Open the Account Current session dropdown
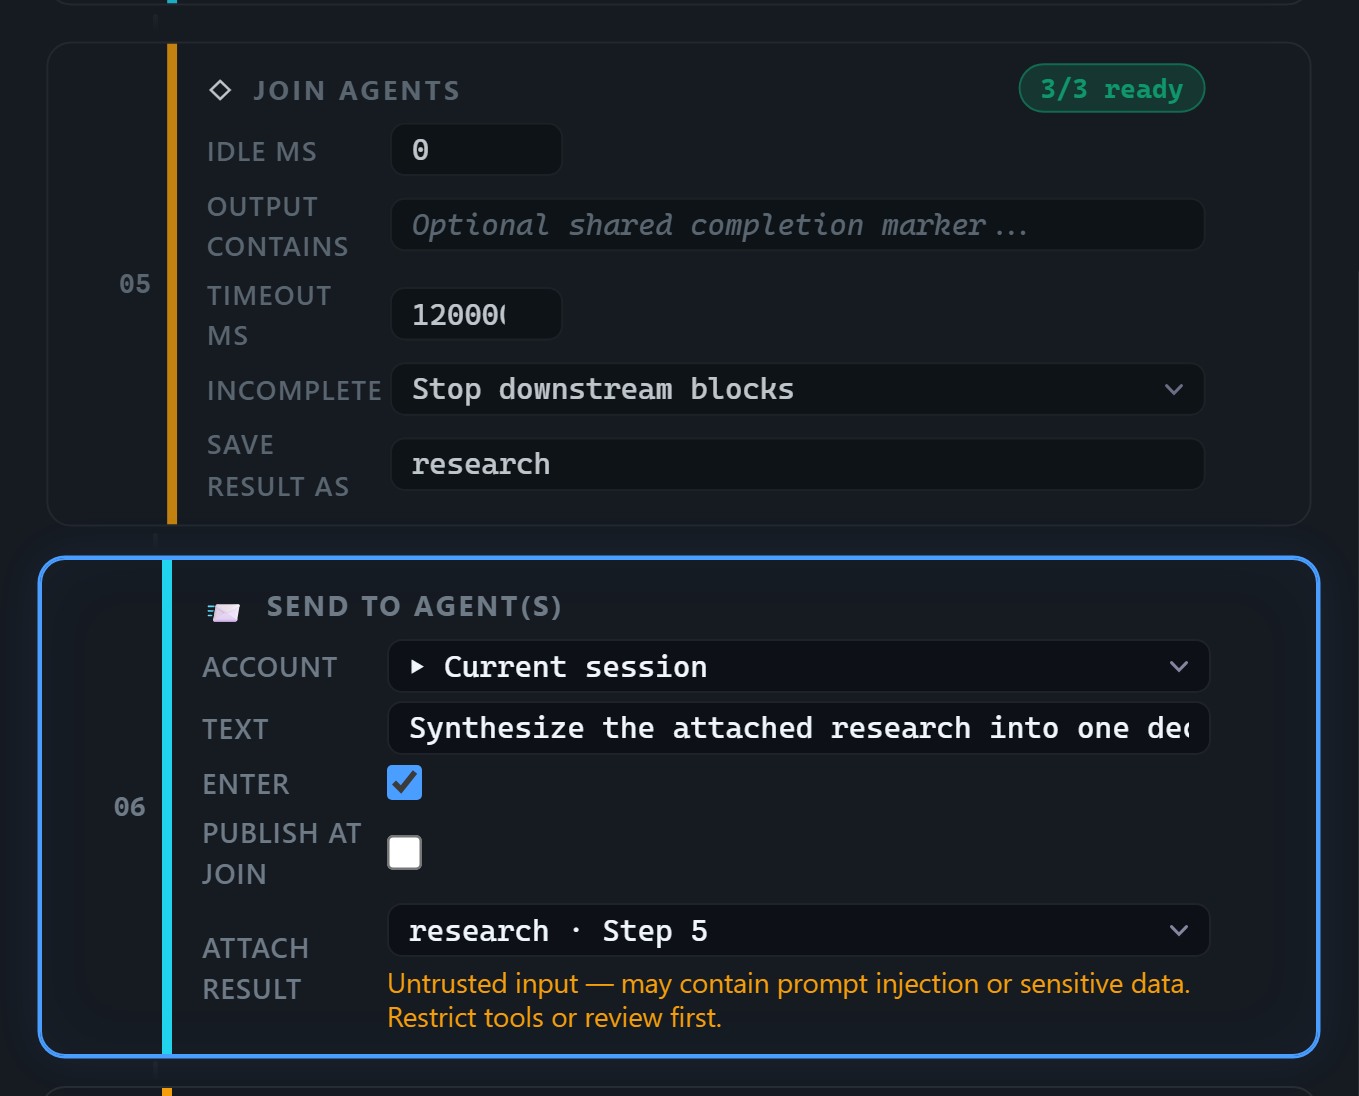The image size is (1359, 1096). (x=798, y=666)
